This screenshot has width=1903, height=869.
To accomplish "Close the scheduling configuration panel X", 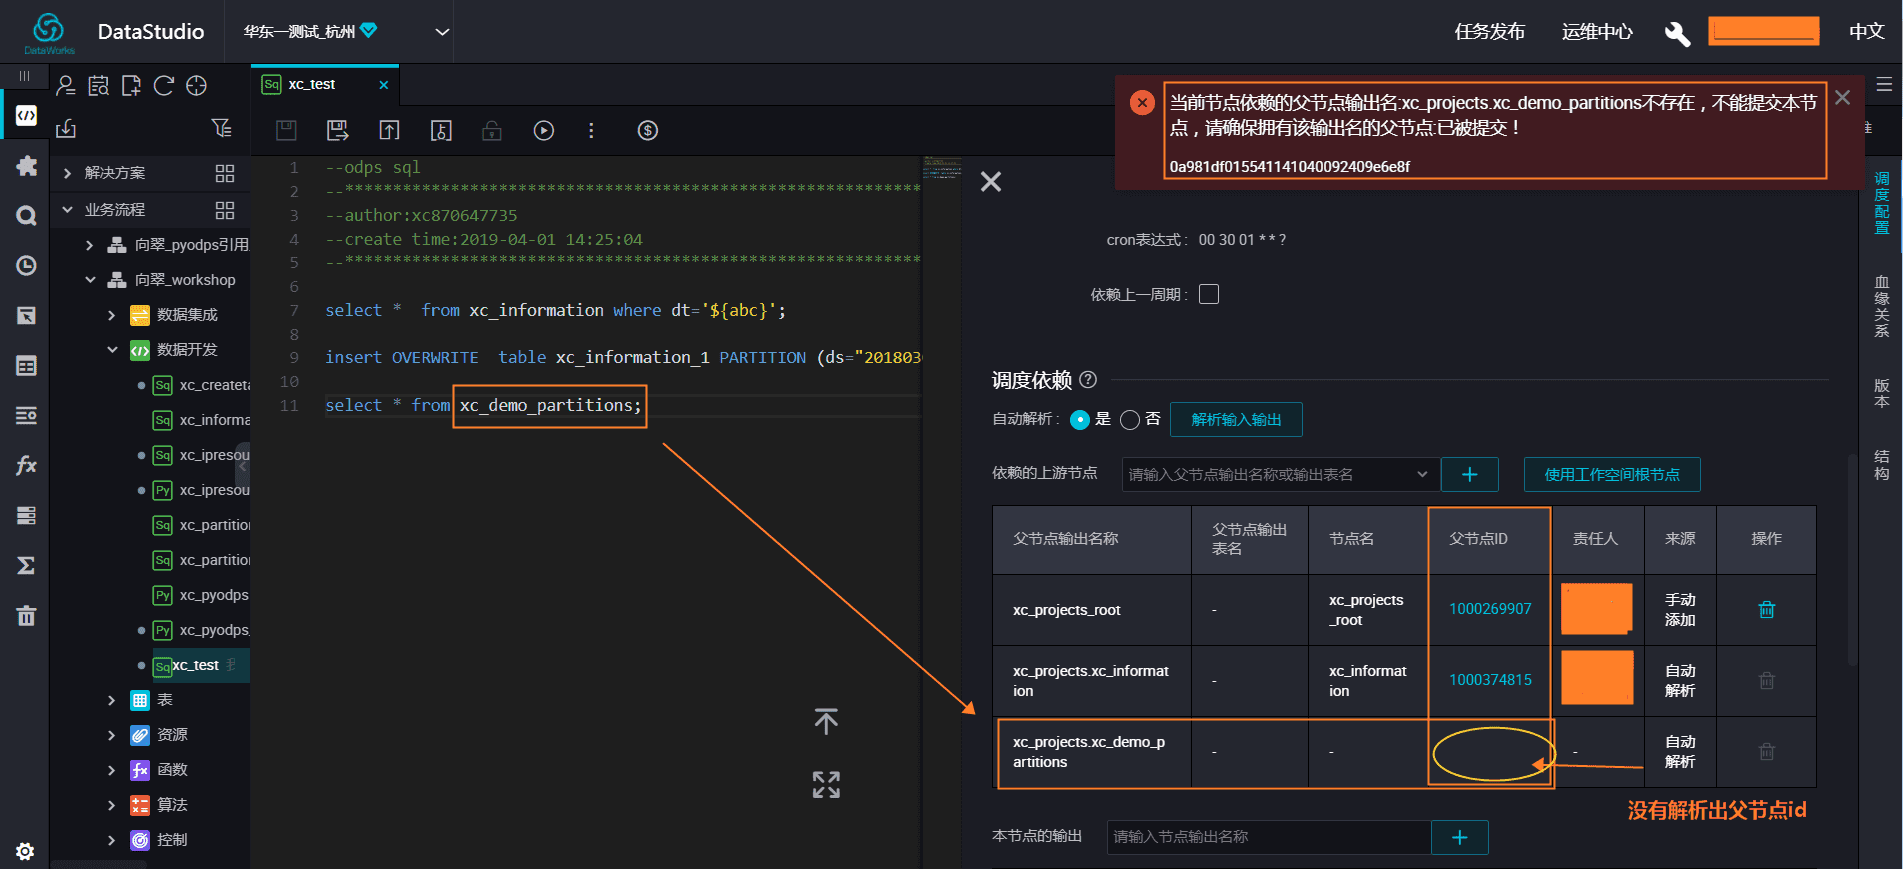I will click(990, 181).
